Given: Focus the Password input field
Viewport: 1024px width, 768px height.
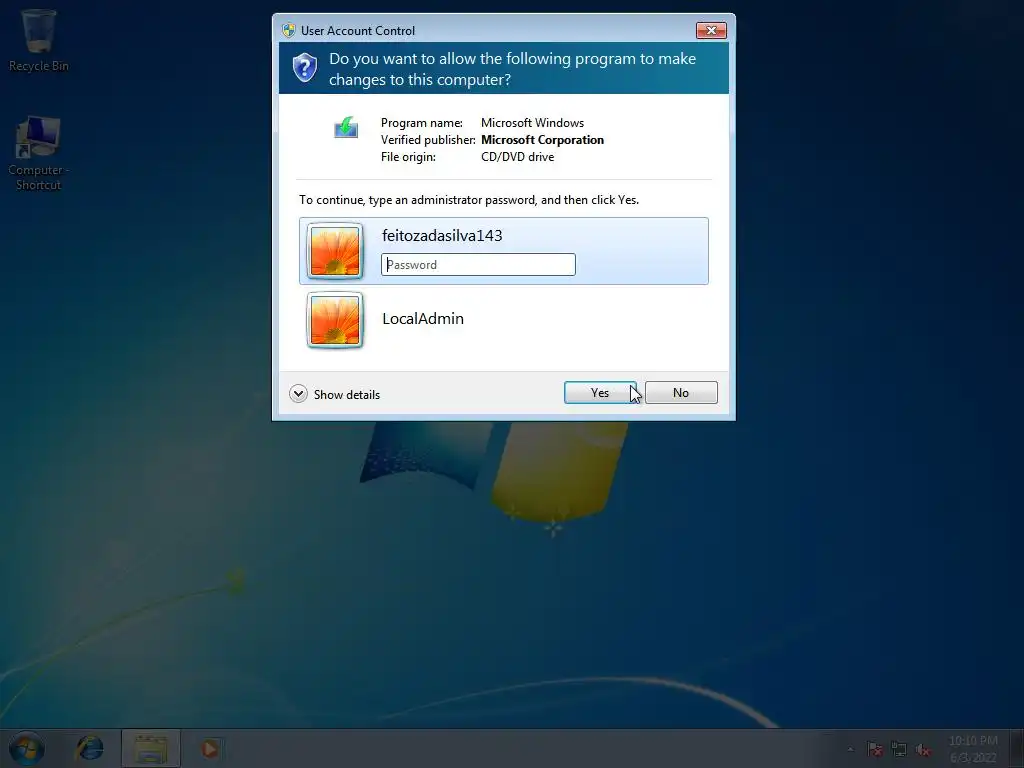Looking at the screenshot, I should pyautogui.click(x=478, y=264).
